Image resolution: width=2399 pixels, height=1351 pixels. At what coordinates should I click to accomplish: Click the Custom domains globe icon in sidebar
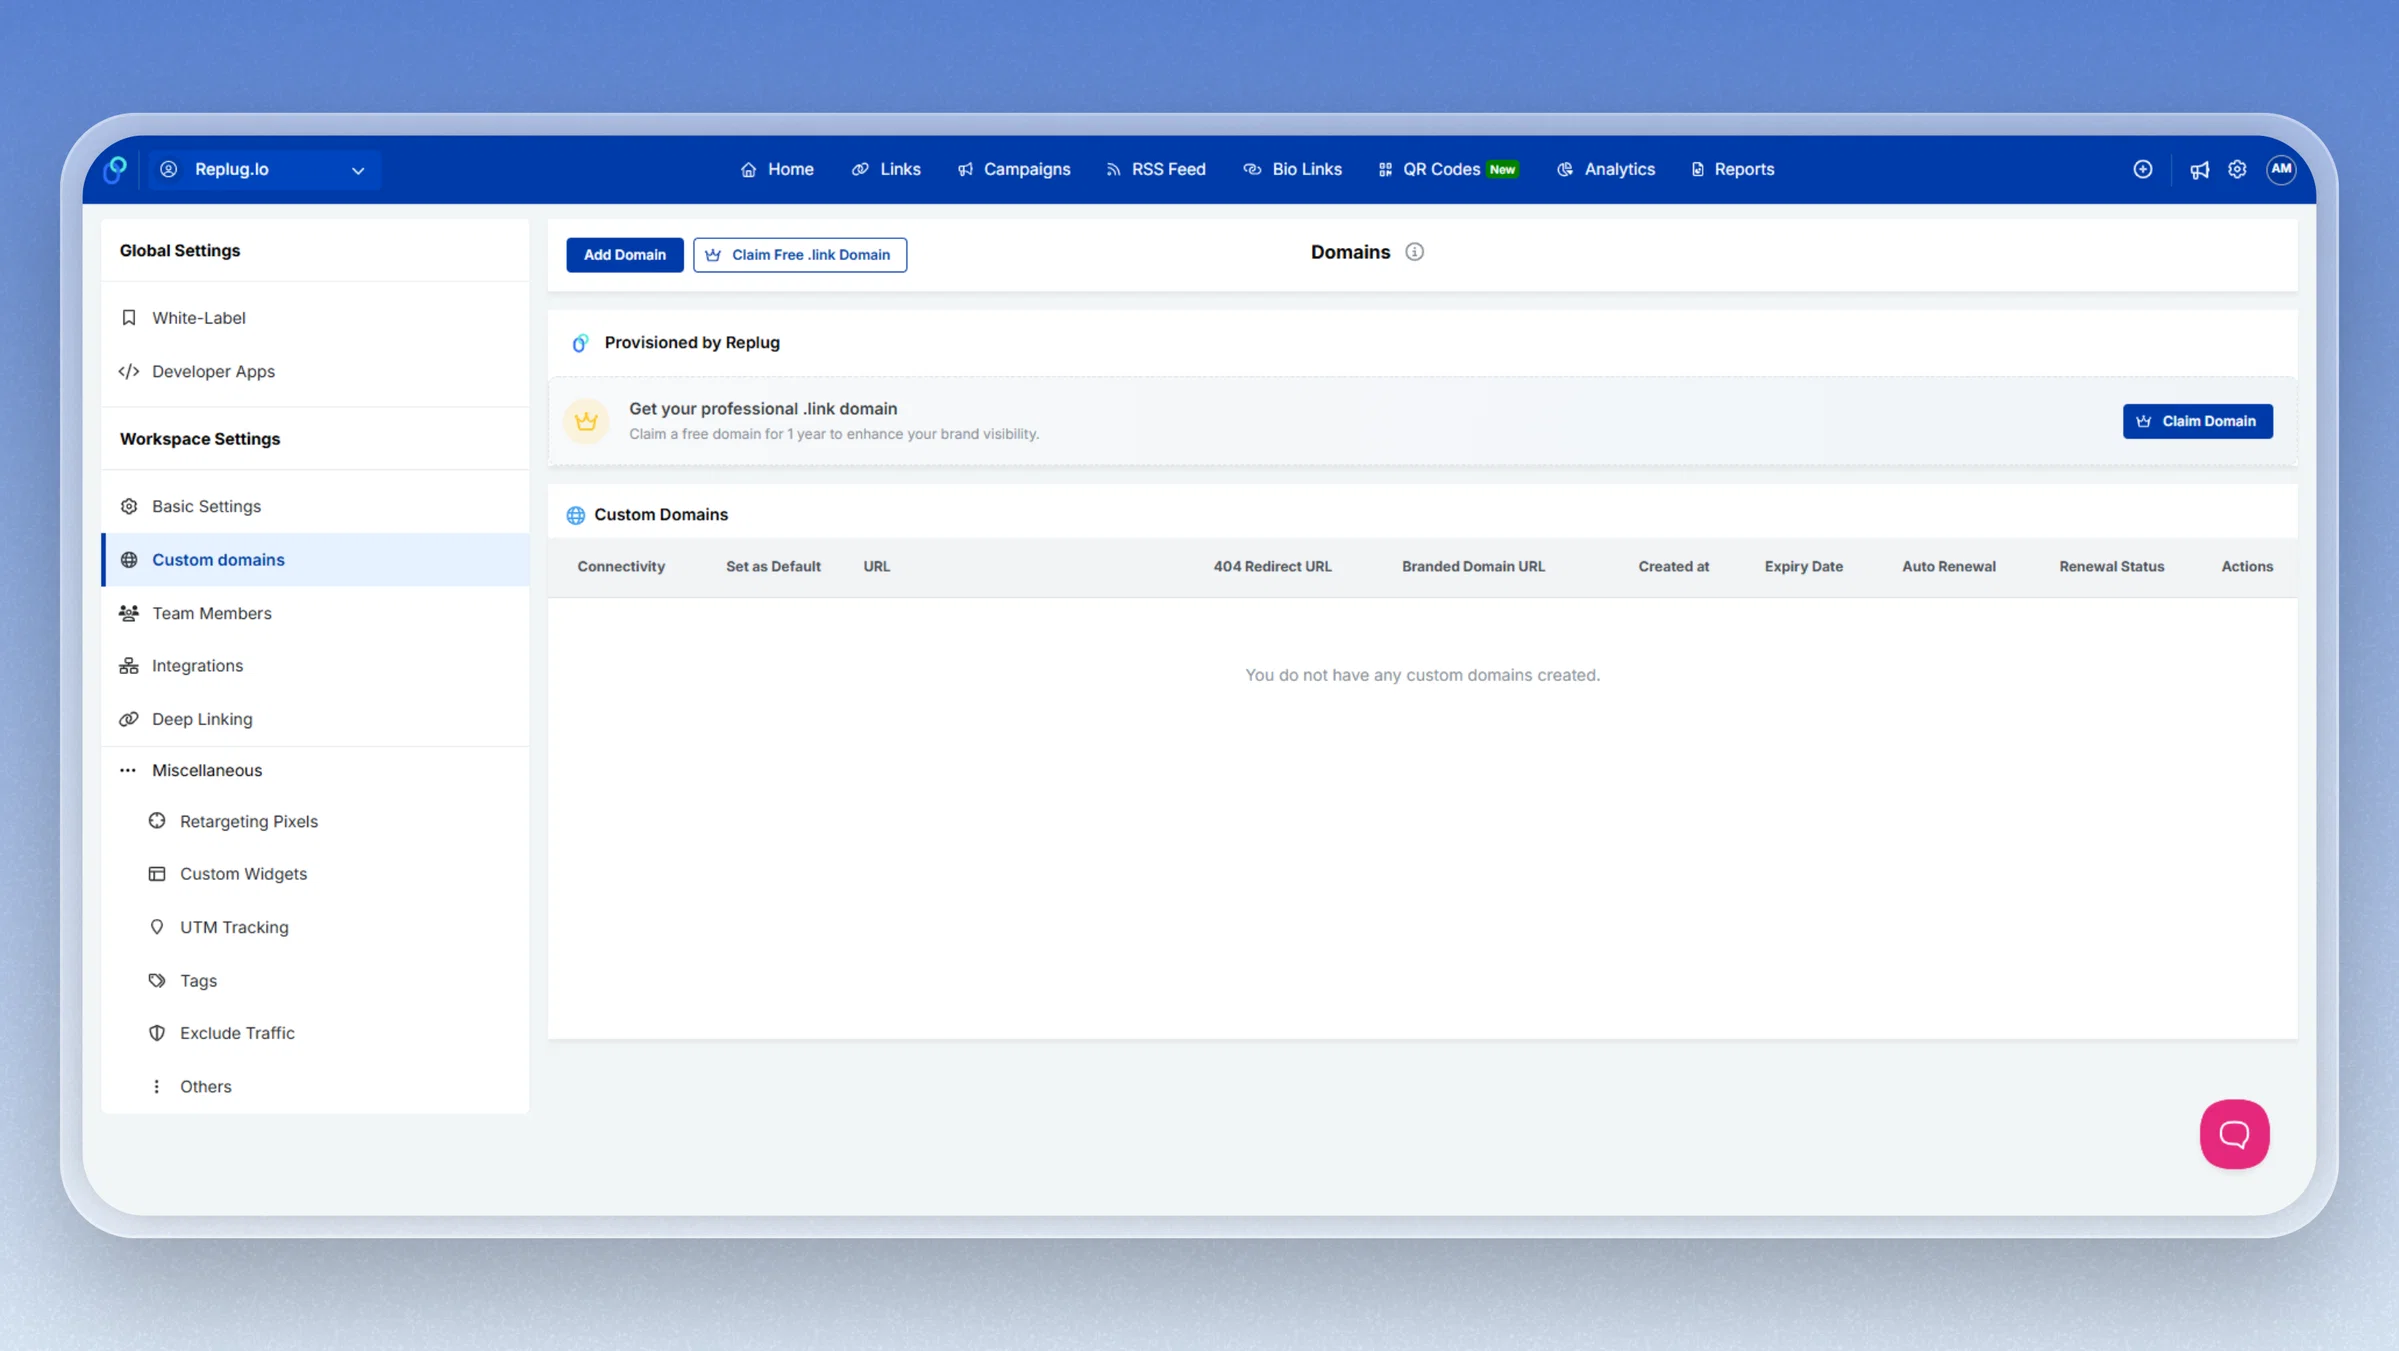tap(129, 560)
